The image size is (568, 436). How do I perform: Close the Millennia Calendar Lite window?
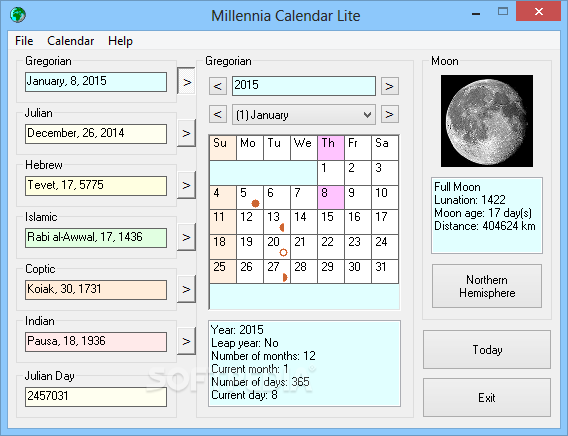(538, 11)
